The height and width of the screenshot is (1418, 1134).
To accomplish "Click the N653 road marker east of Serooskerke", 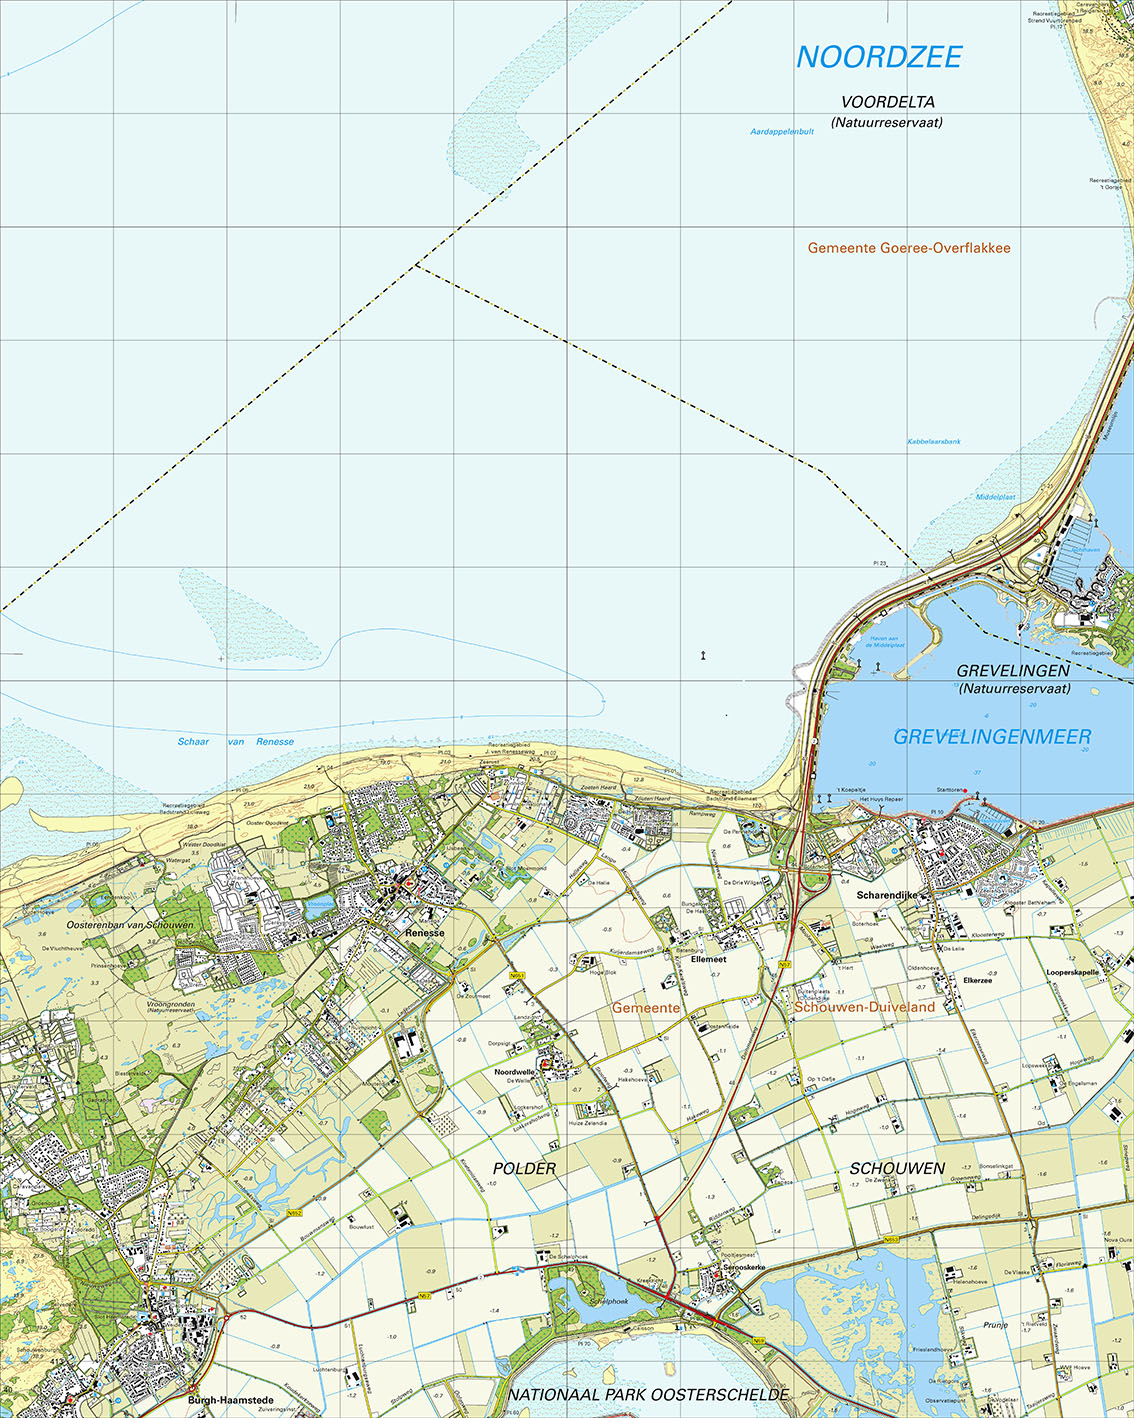I will (x=891, y=1240).
